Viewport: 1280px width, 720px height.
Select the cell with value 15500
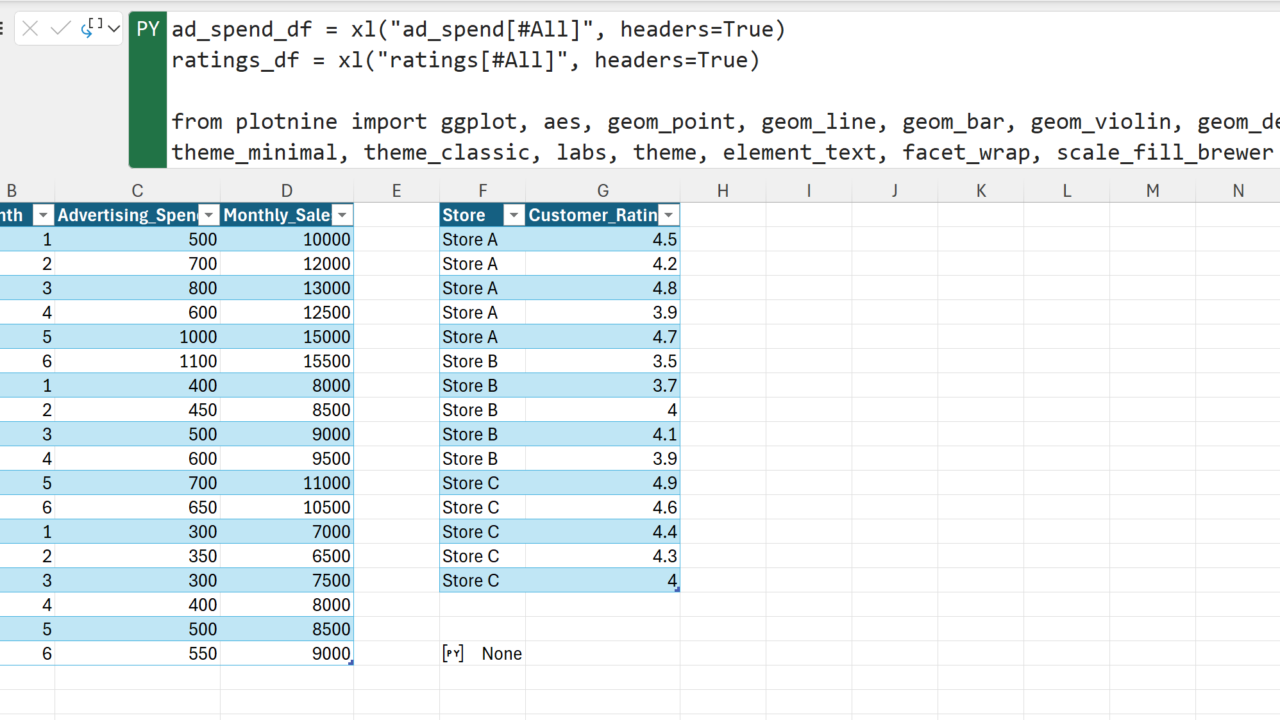click(287, 361)
